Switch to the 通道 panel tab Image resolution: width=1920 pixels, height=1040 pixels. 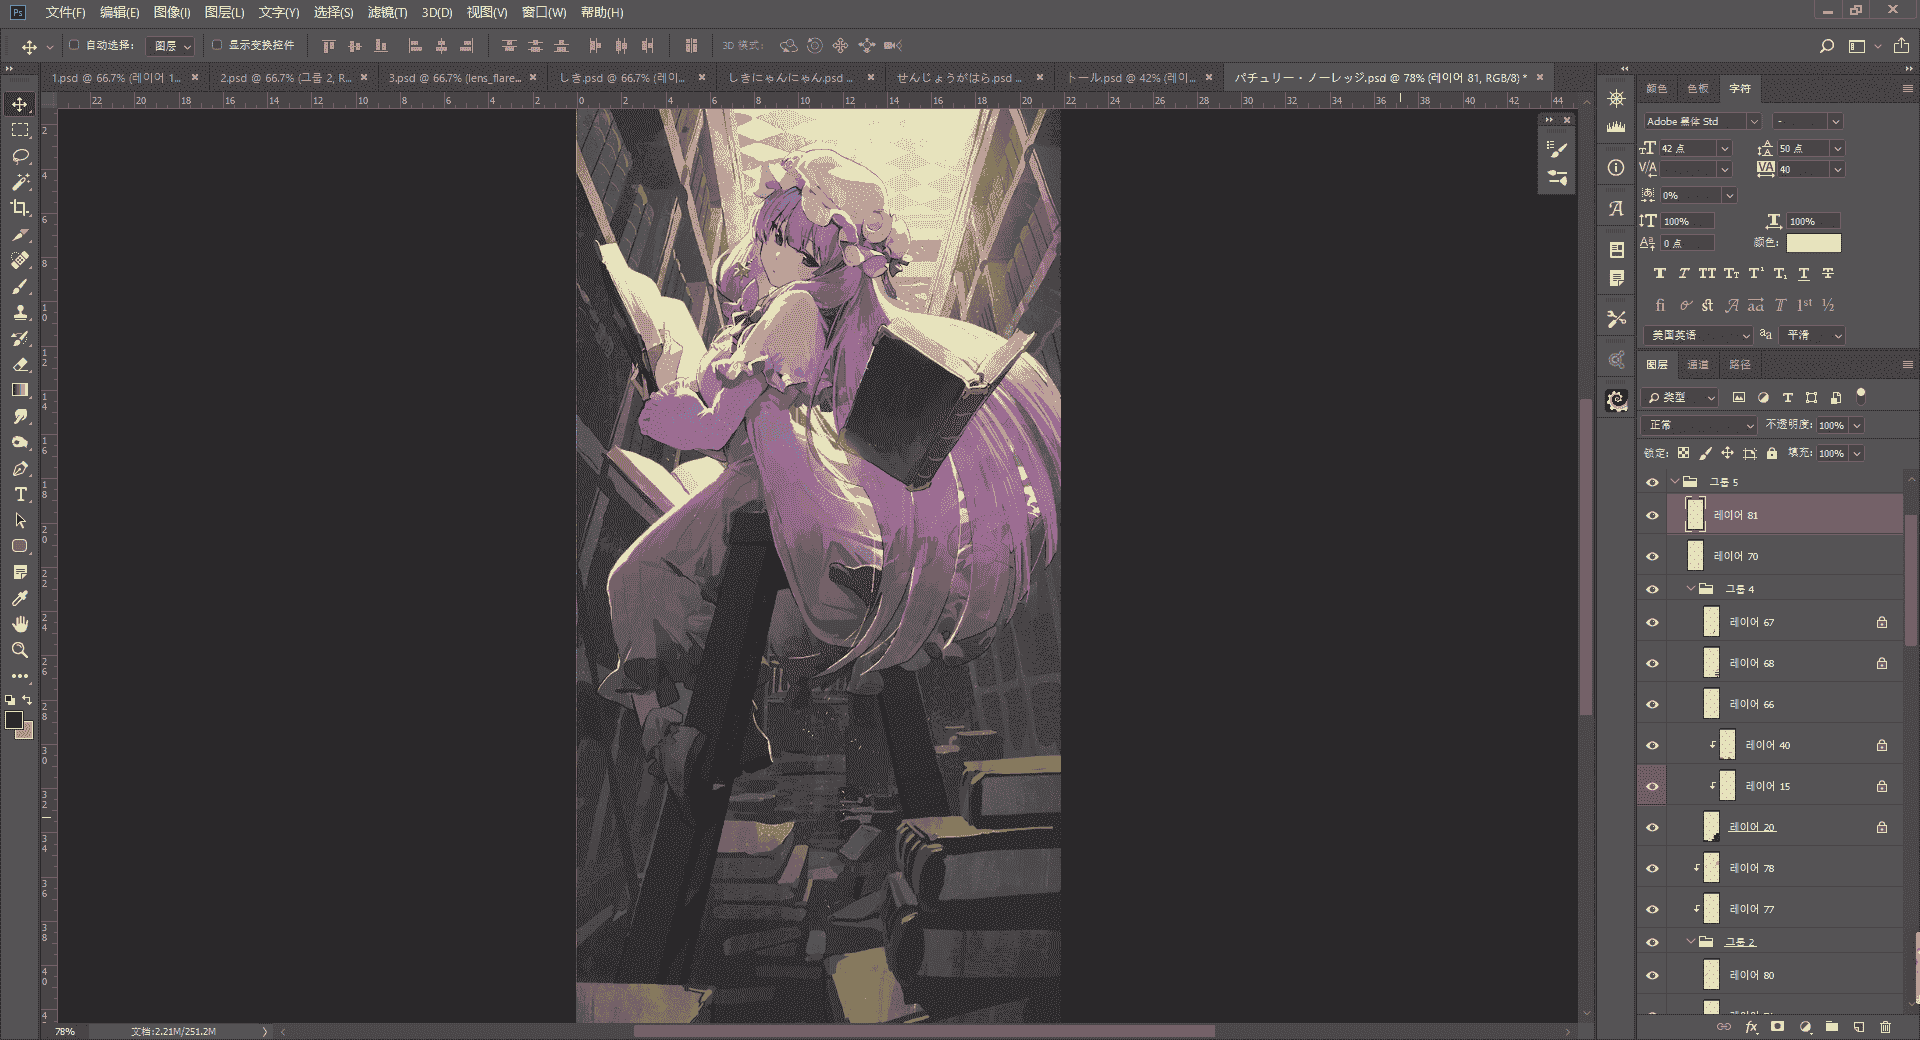pos(1698,365)
